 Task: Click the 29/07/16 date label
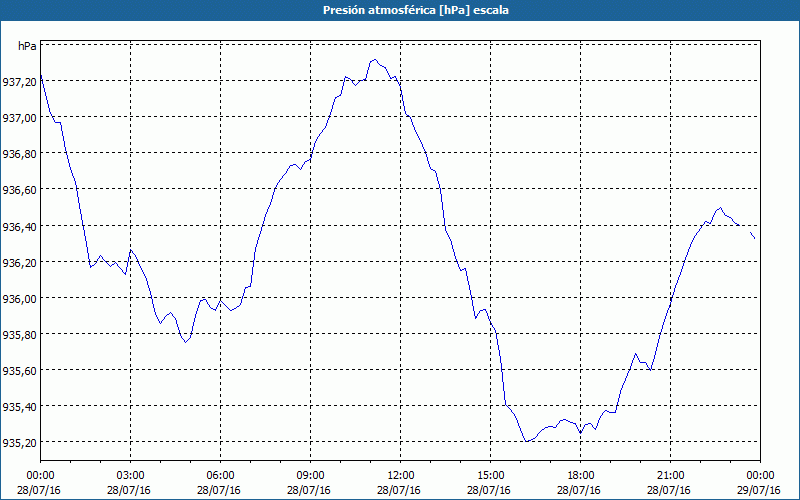760,490
